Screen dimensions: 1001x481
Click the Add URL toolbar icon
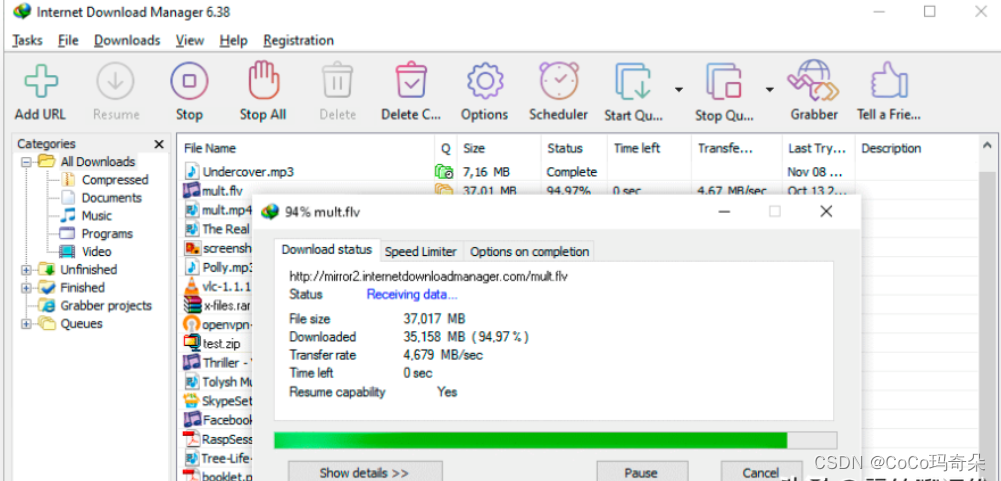[40, 82]
